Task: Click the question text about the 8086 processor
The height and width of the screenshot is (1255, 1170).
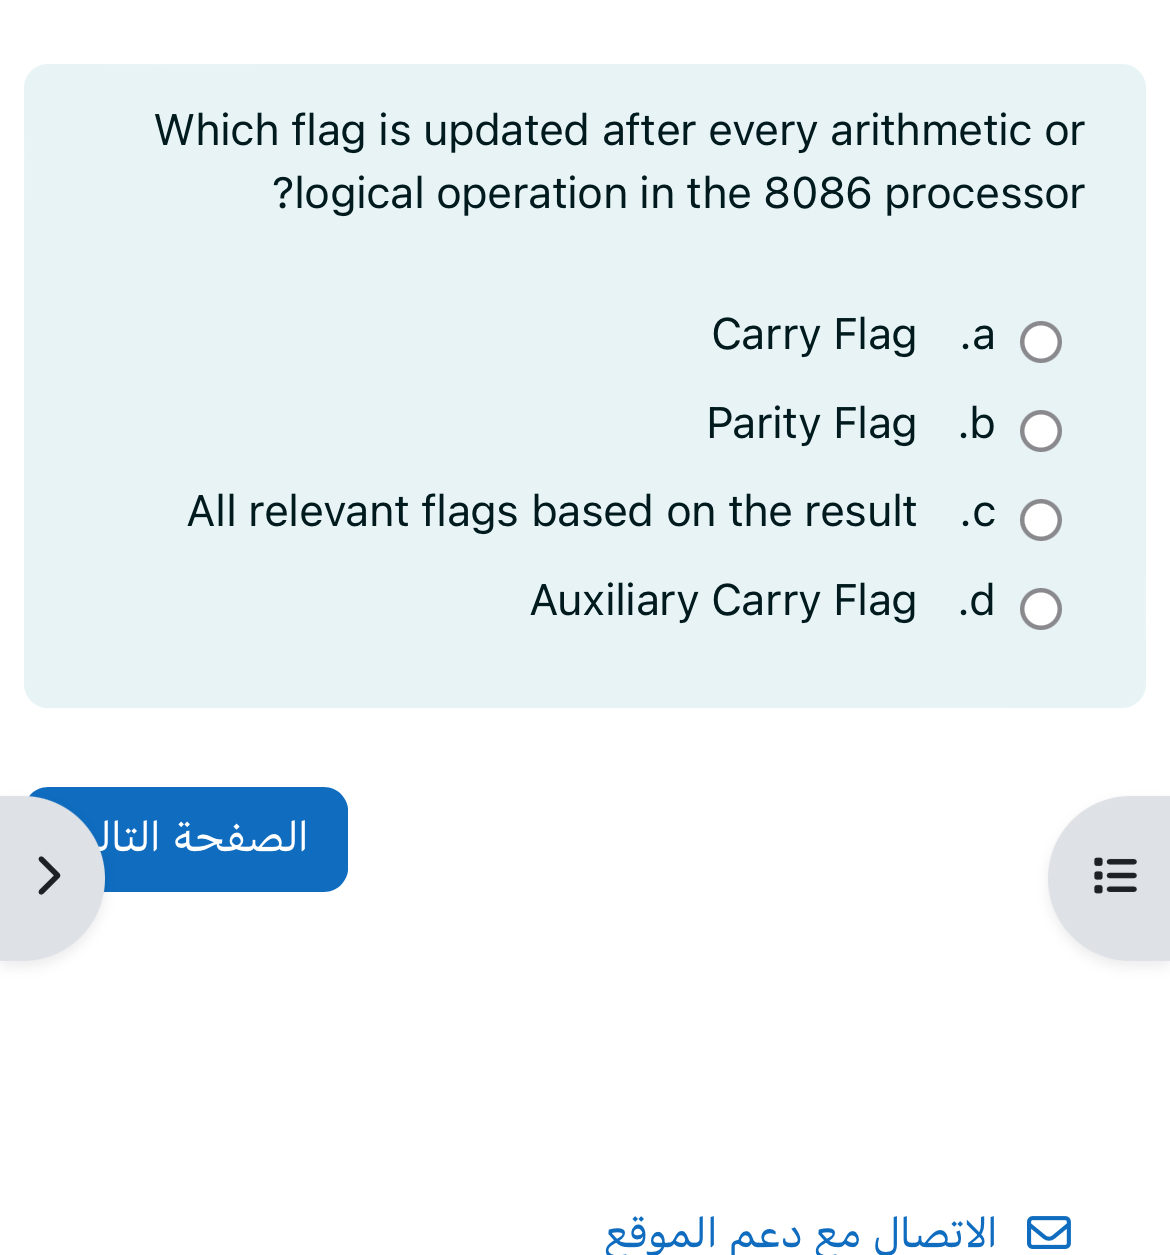Action: coord(619,160)
